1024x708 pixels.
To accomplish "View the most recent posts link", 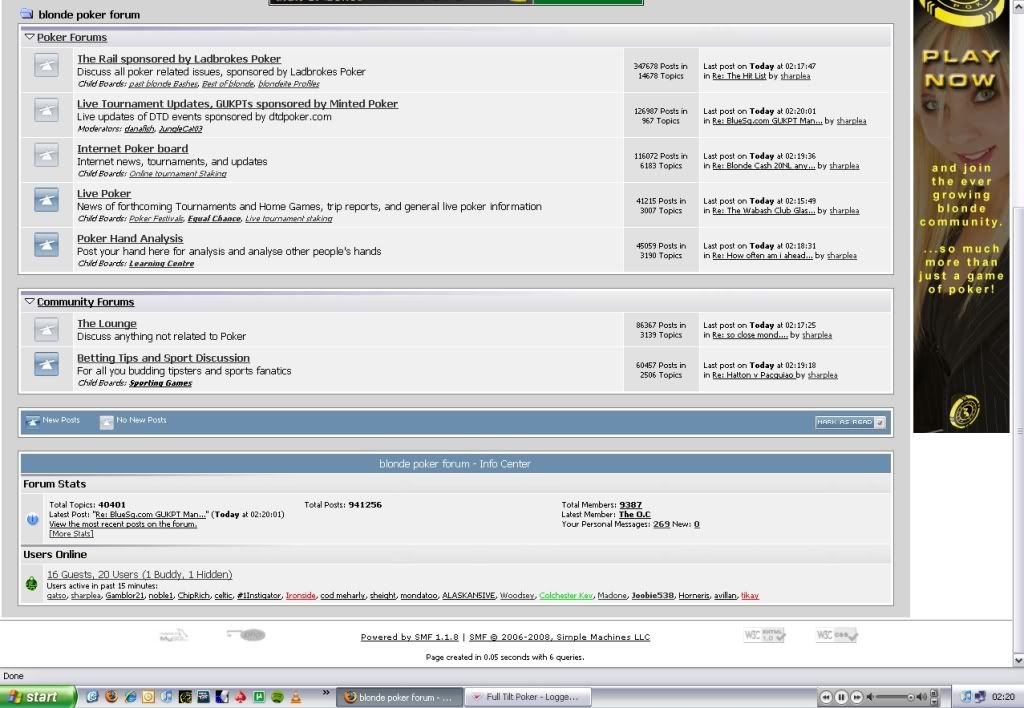I will click(123, 524).
